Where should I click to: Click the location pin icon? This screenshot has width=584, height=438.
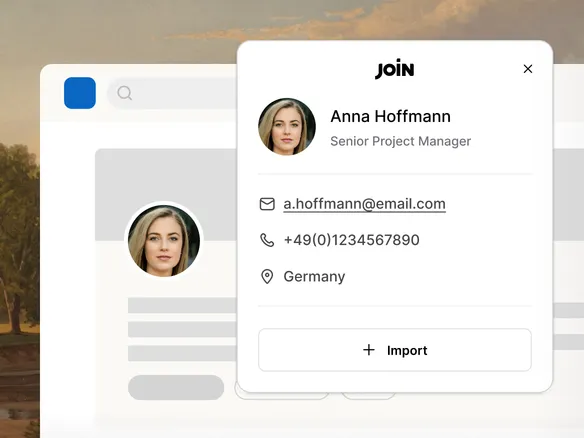(267, 276)
